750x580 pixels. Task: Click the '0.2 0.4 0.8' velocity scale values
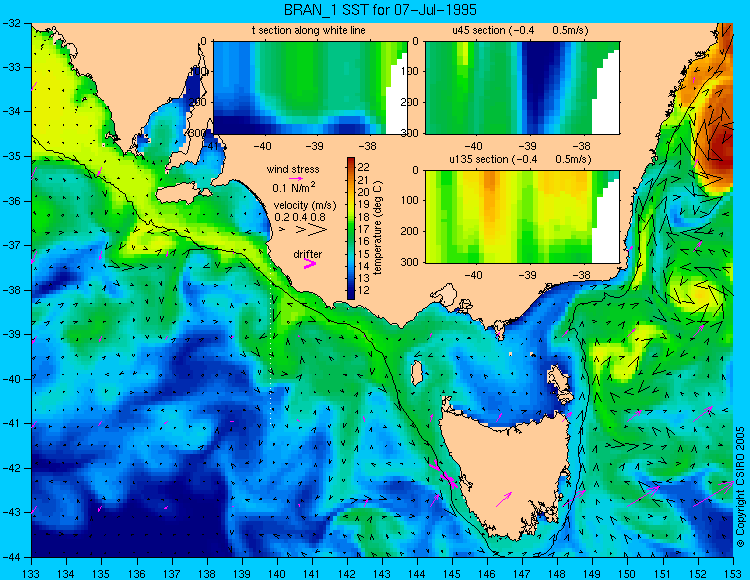[300, 217]
